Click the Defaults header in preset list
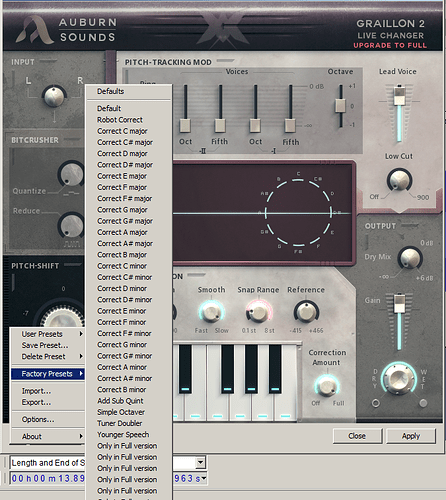Viewport: 446px width, 500px height. 129,91
